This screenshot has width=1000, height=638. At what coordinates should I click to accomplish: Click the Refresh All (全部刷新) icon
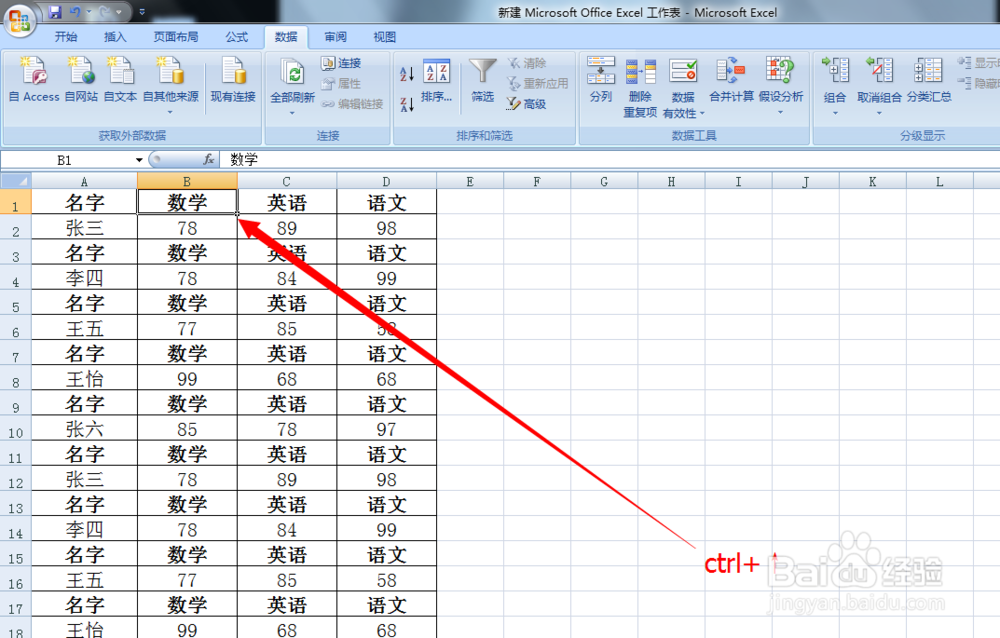[x=293, y=73]
